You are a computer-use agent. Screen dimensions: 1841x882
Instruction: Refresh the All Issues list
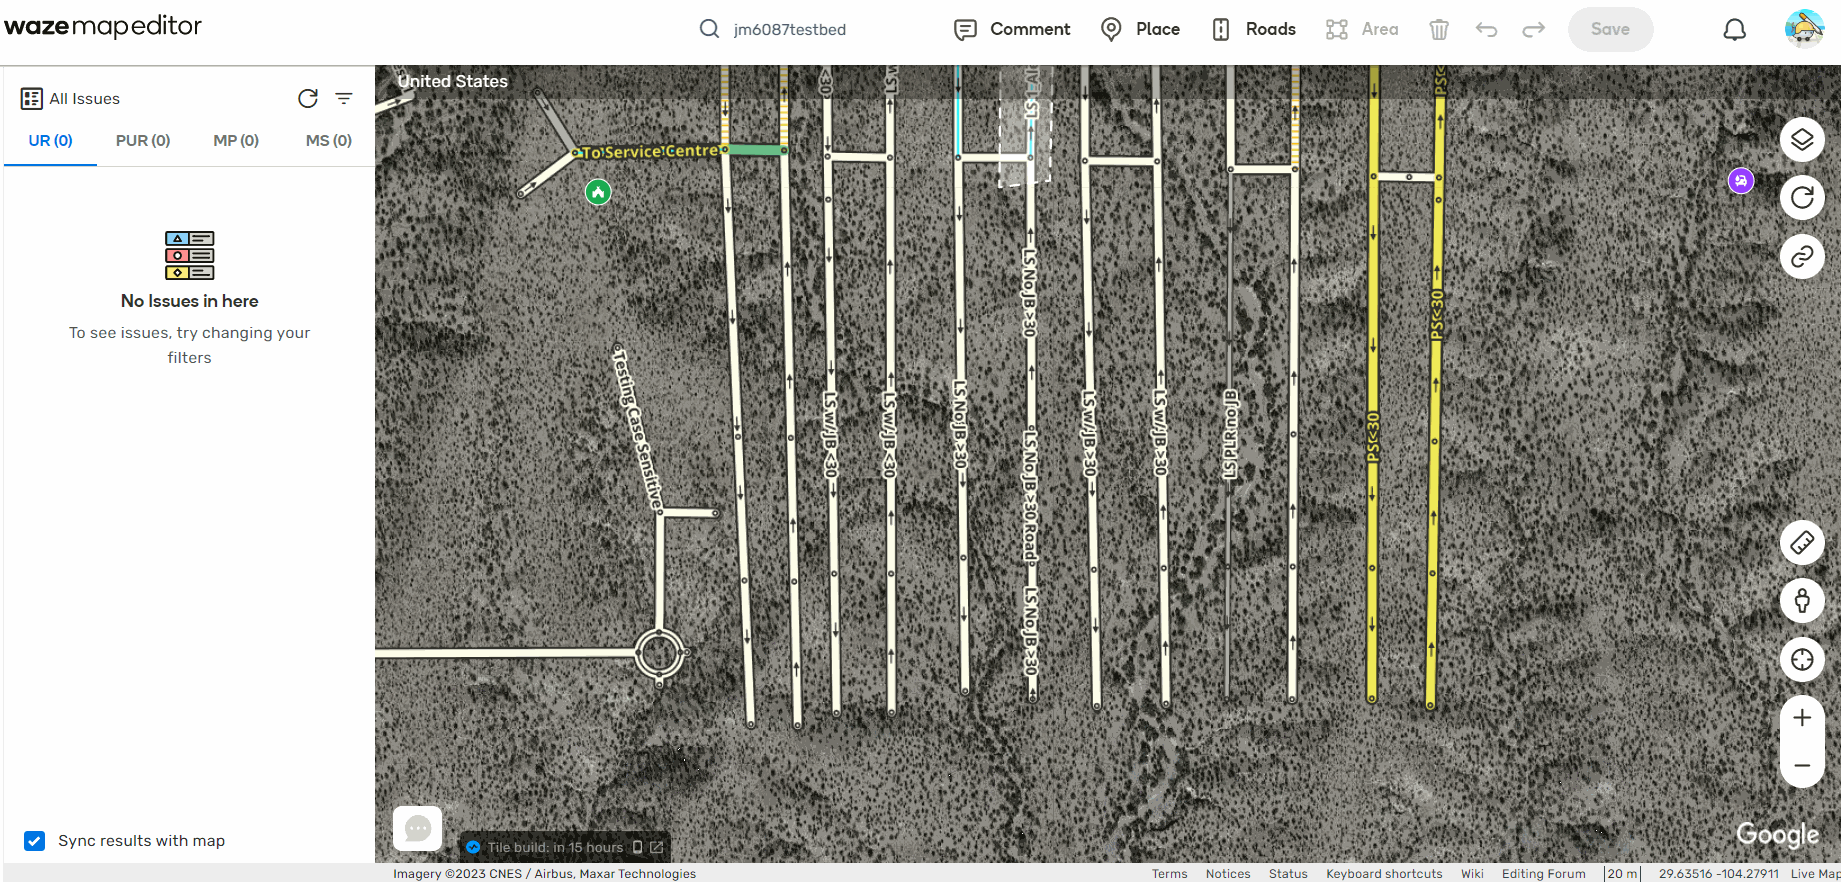(308, 98)
